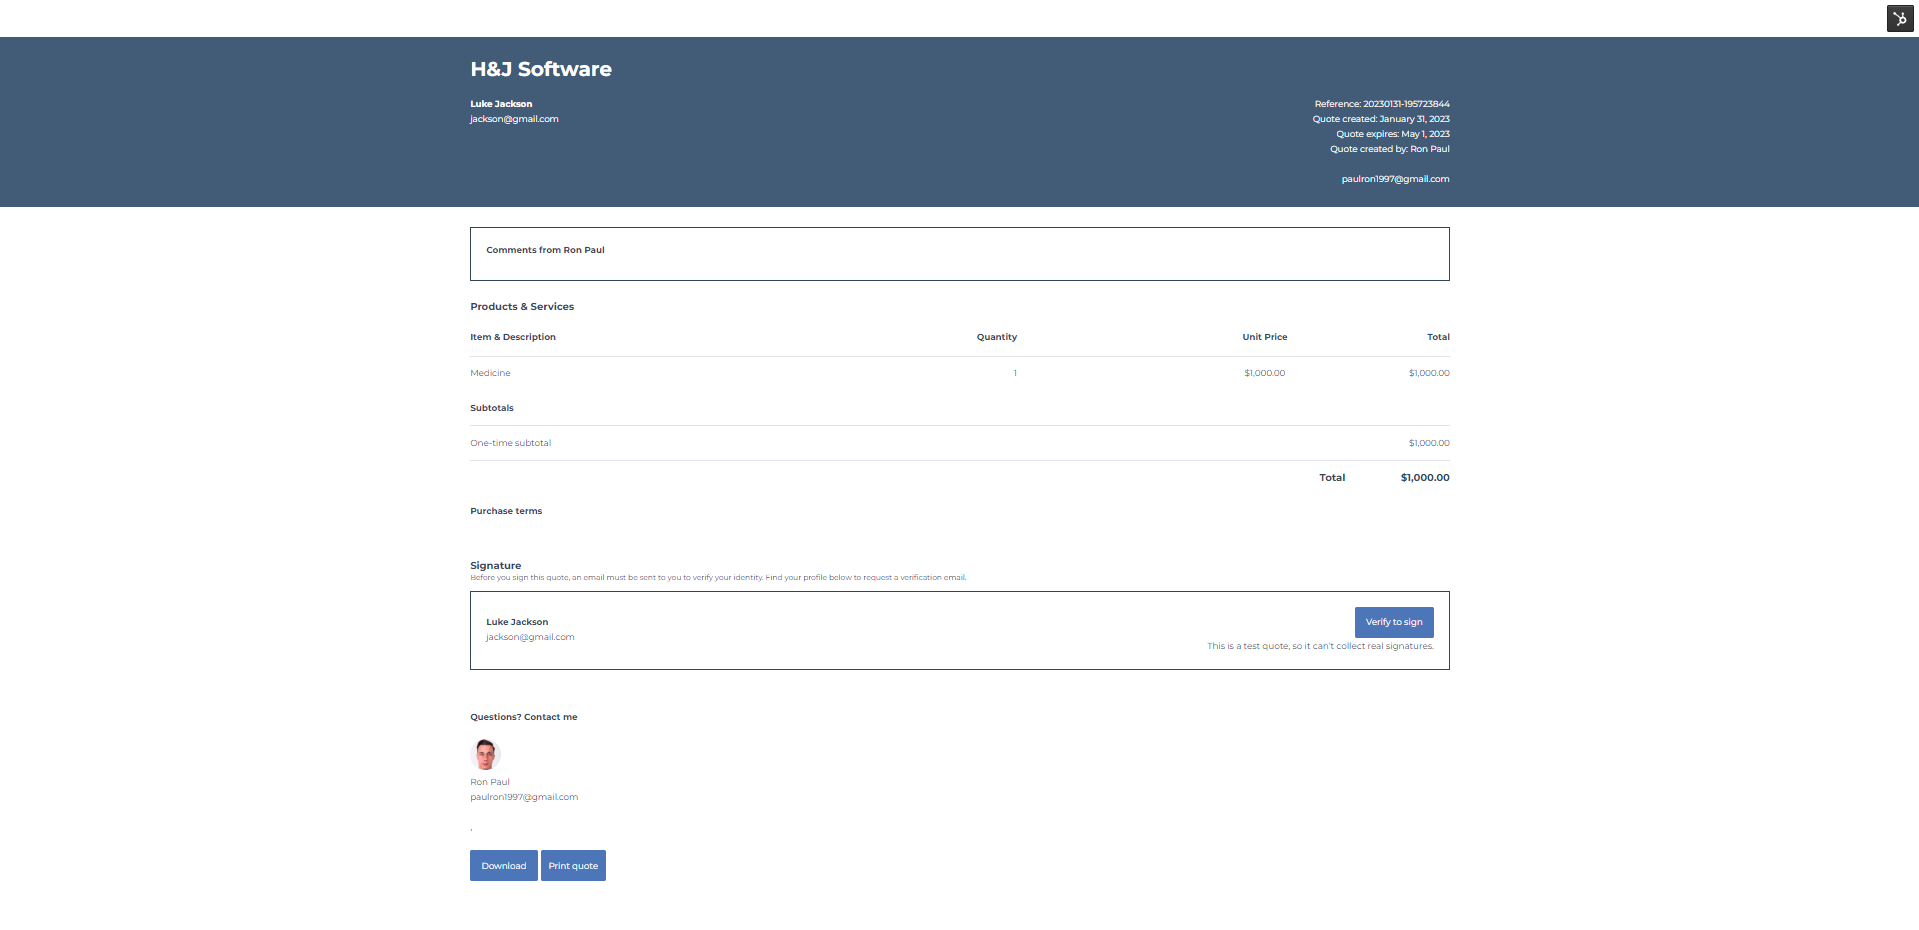1919x930 pixels.
Task: Click the Total $1,000.00 amount
Action: (1424, 477)
